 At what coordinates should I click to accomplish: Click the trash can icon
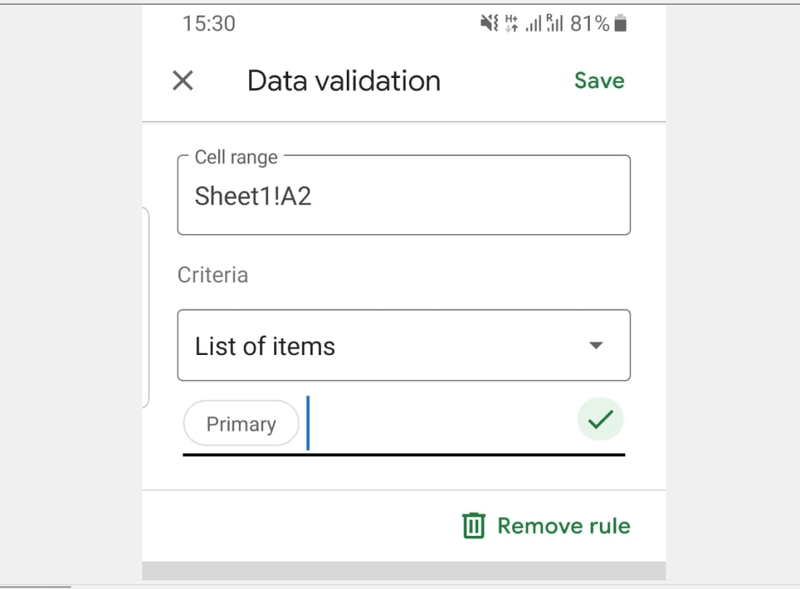[473, 526]
